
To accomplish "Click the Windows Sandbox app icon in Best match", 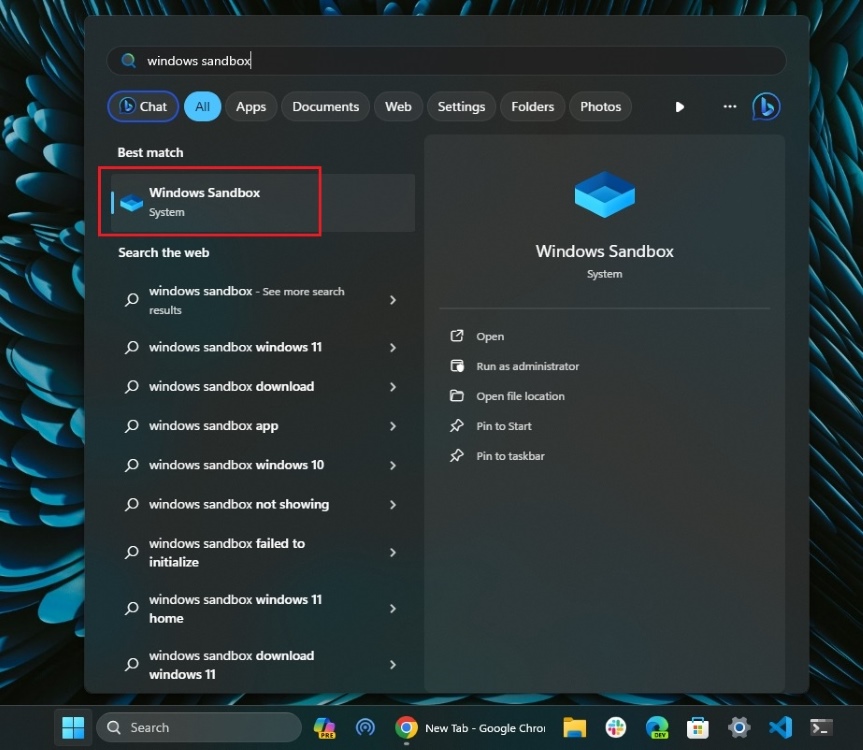I will (131, 201).
